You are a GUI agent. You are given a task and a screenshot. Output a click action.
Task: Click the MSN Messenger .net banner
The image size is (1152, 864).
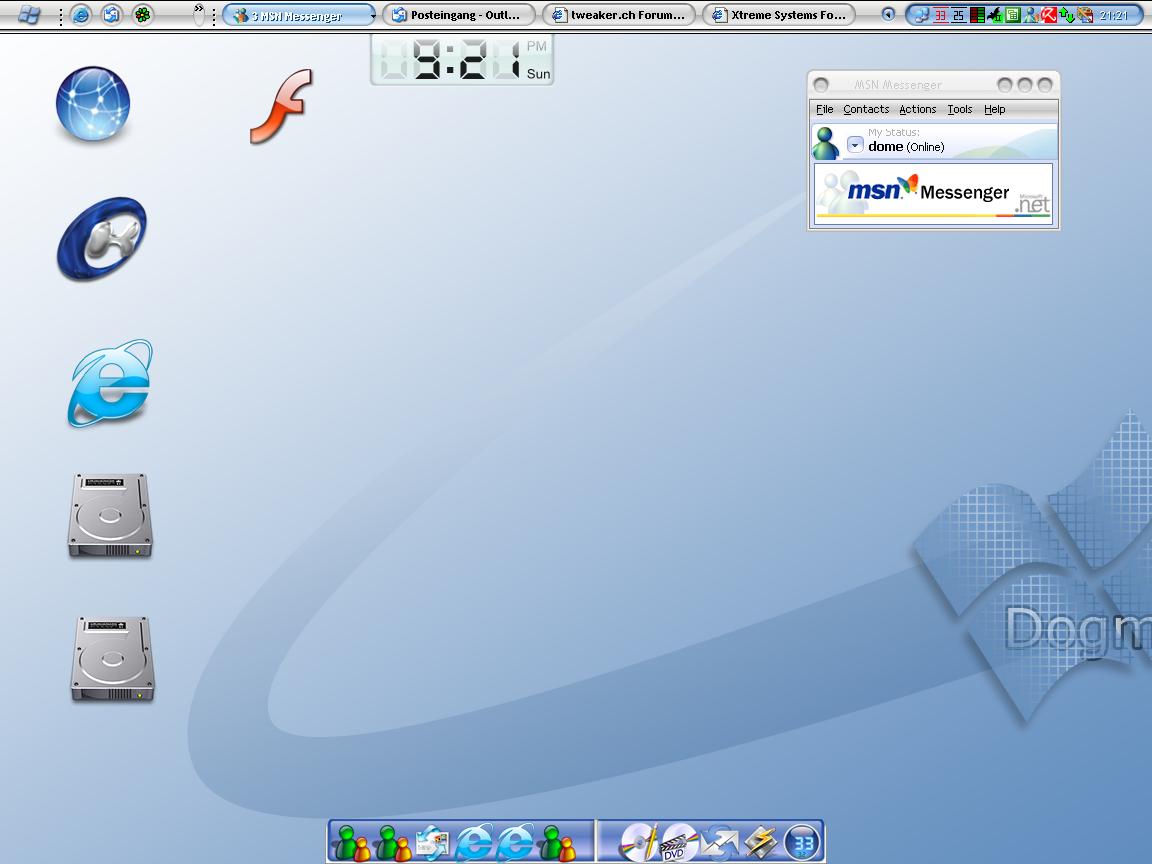[933, 193]
